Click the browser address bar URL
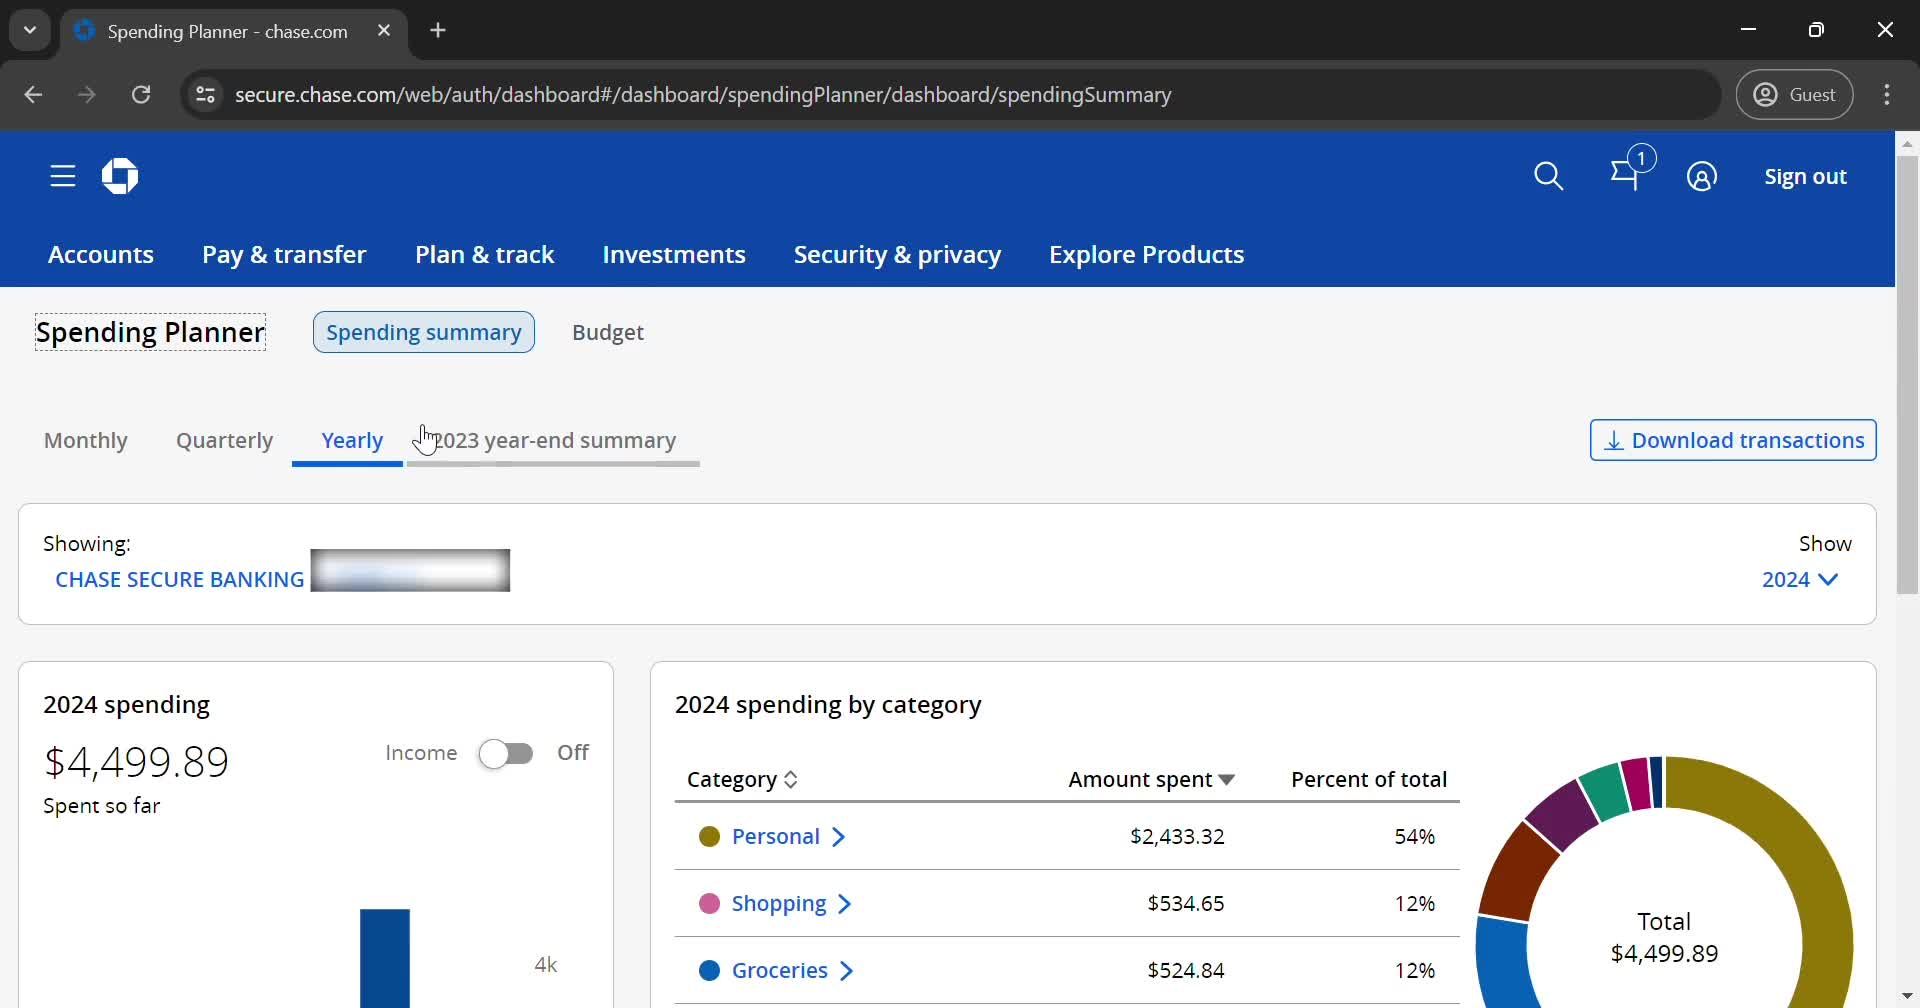This screenshot has height=1008, width=1920. point(703,94)
